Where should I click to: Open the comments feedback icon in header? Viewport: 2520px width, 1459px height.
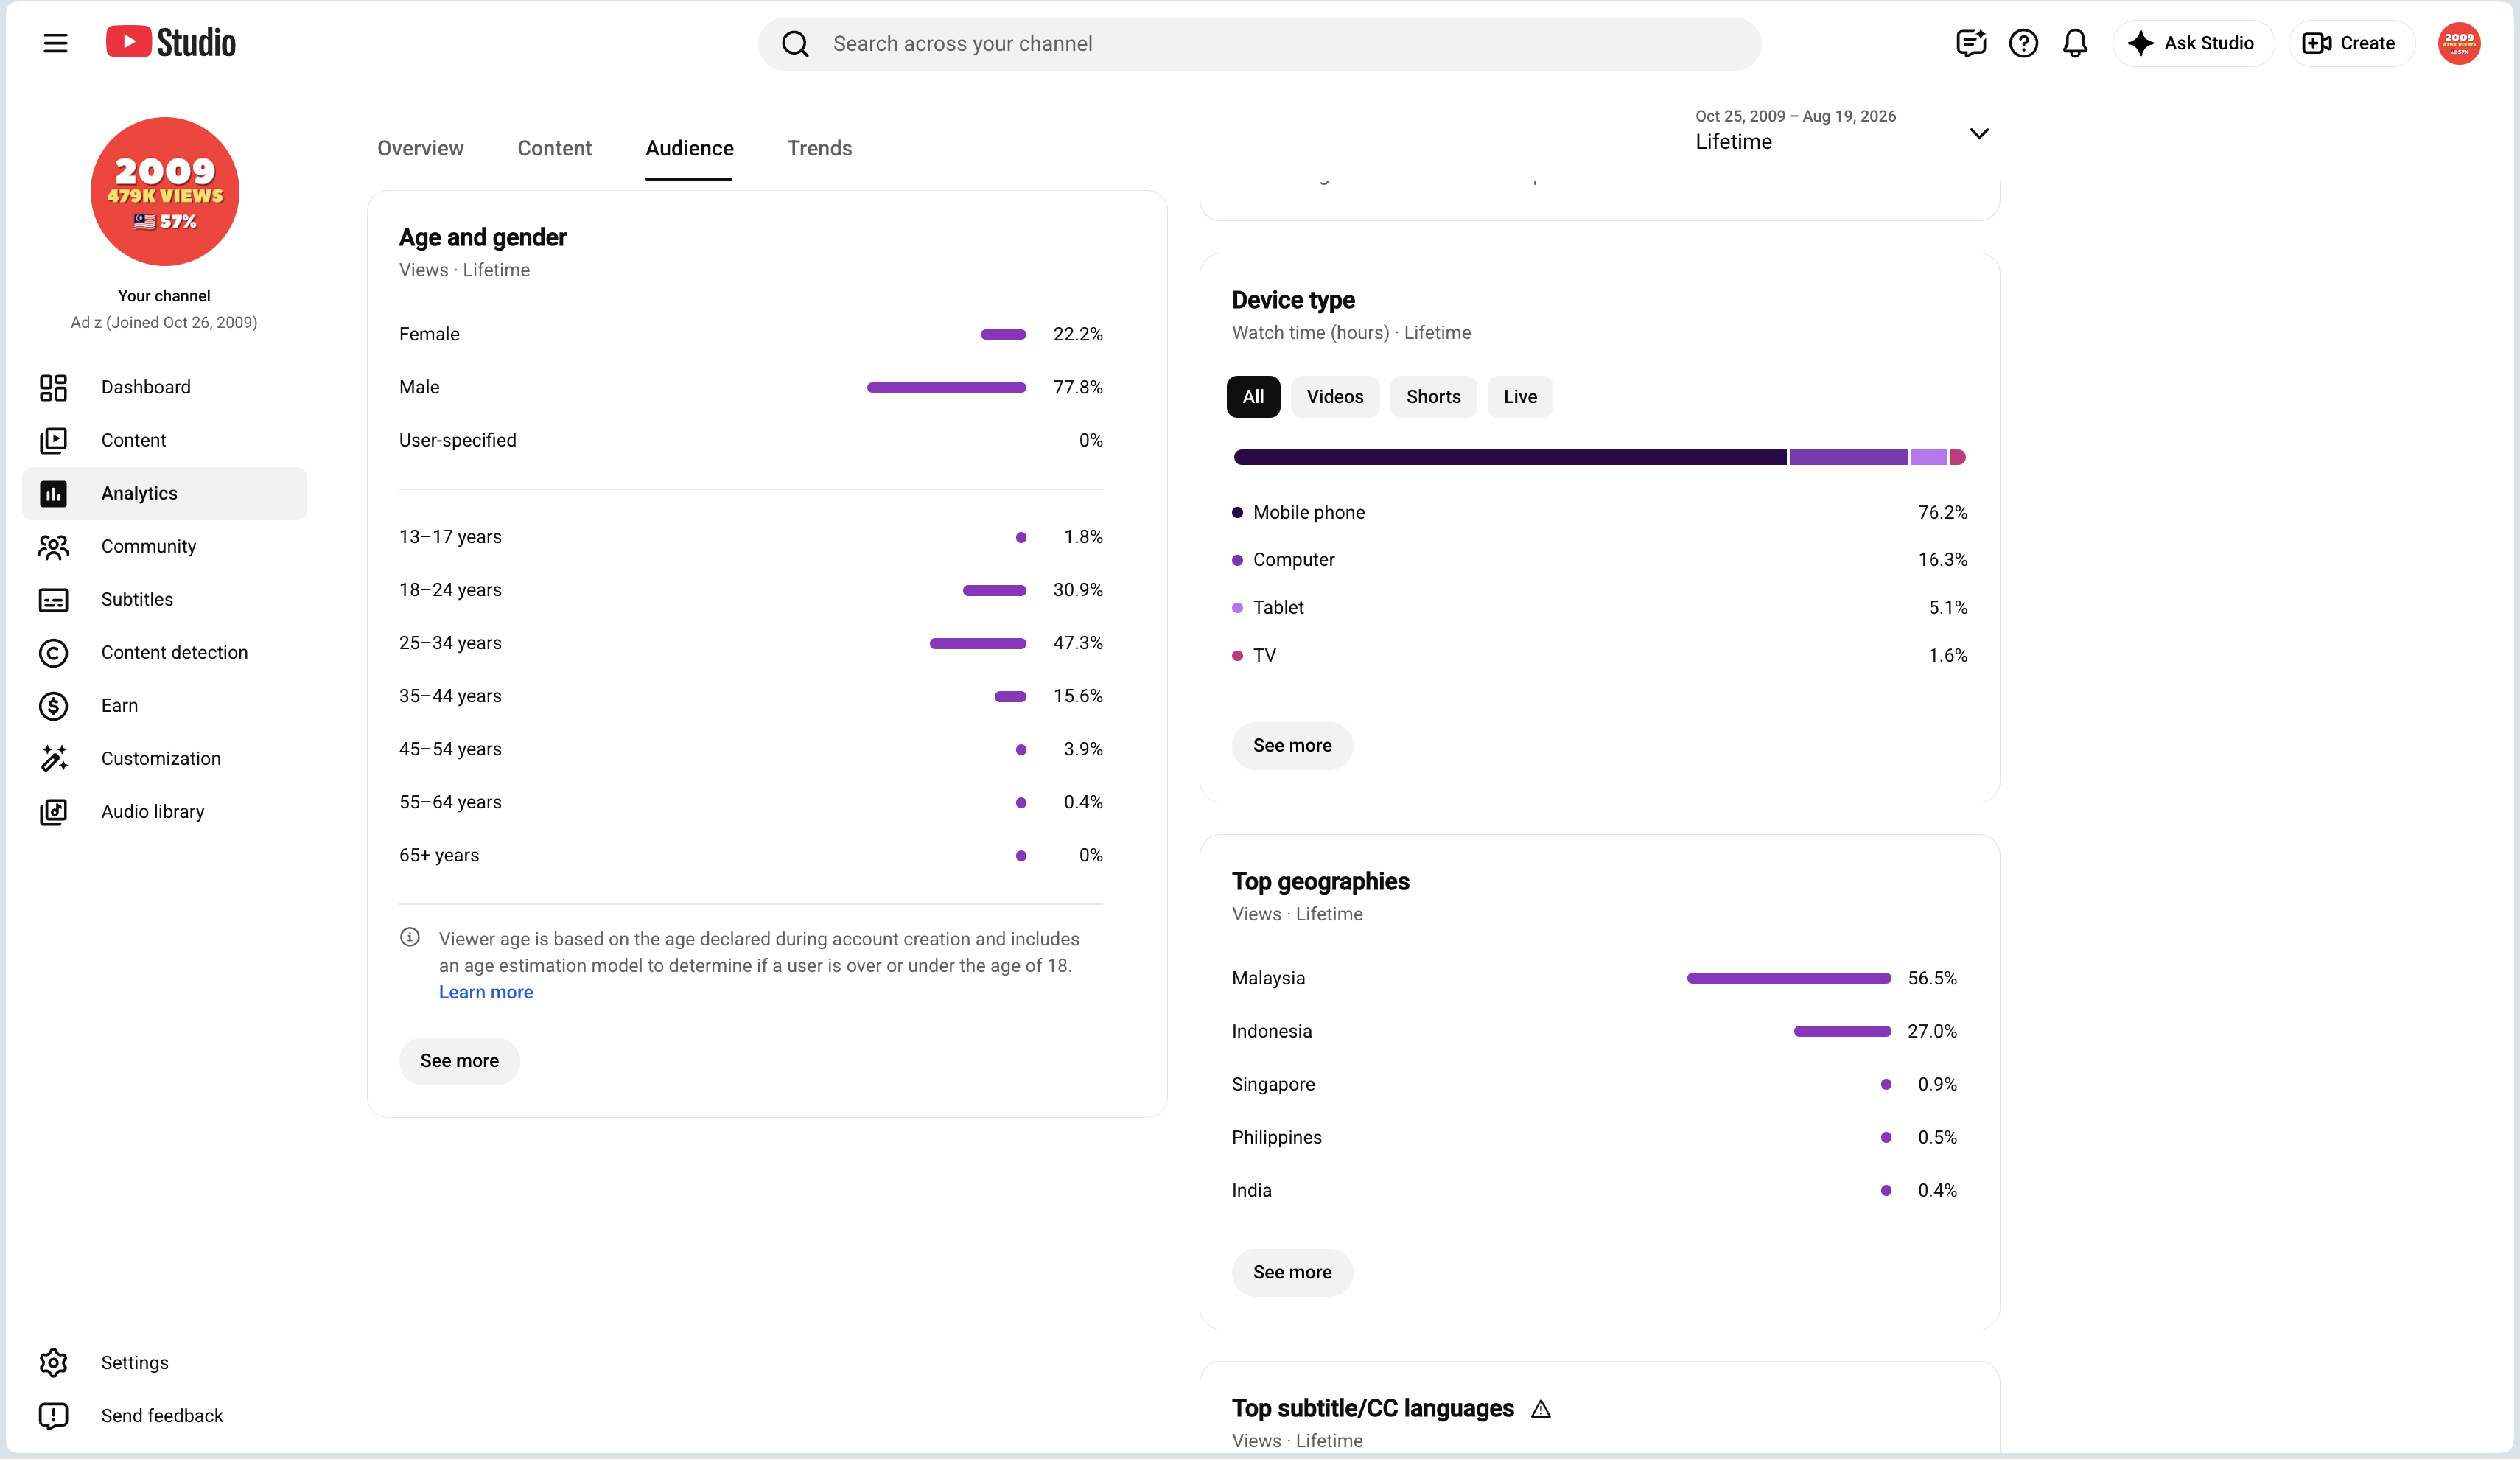1970,43
